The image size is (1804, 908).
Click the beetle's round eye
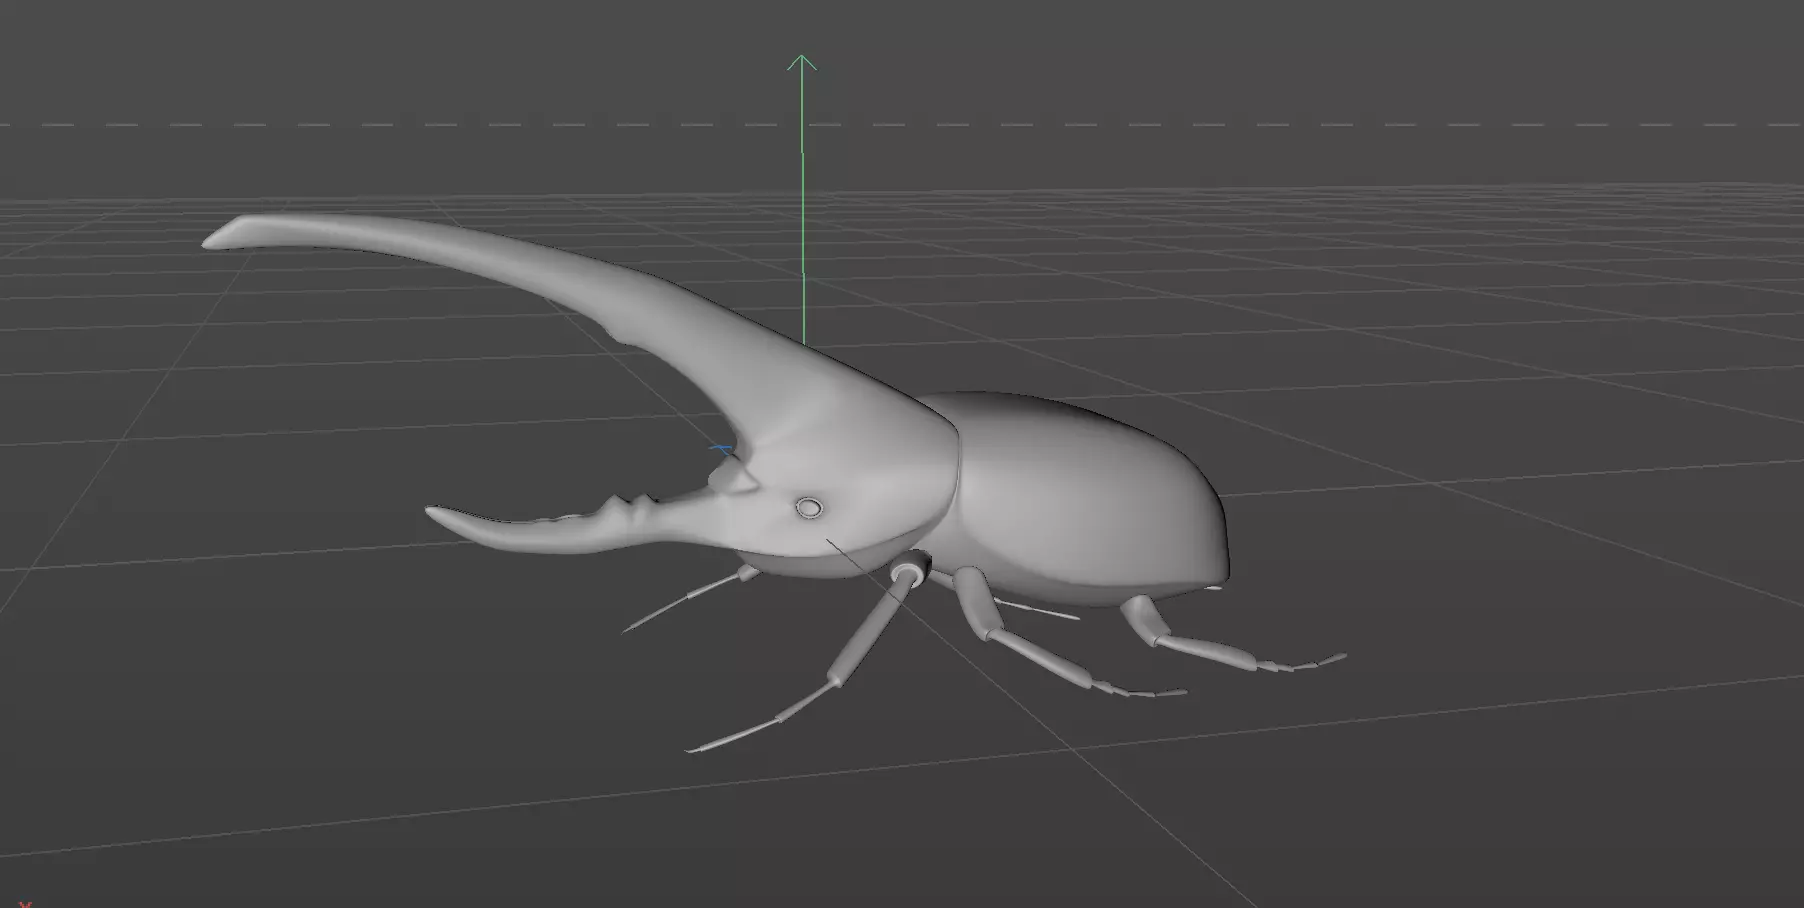pyautogui.click(x=809, y=508)
